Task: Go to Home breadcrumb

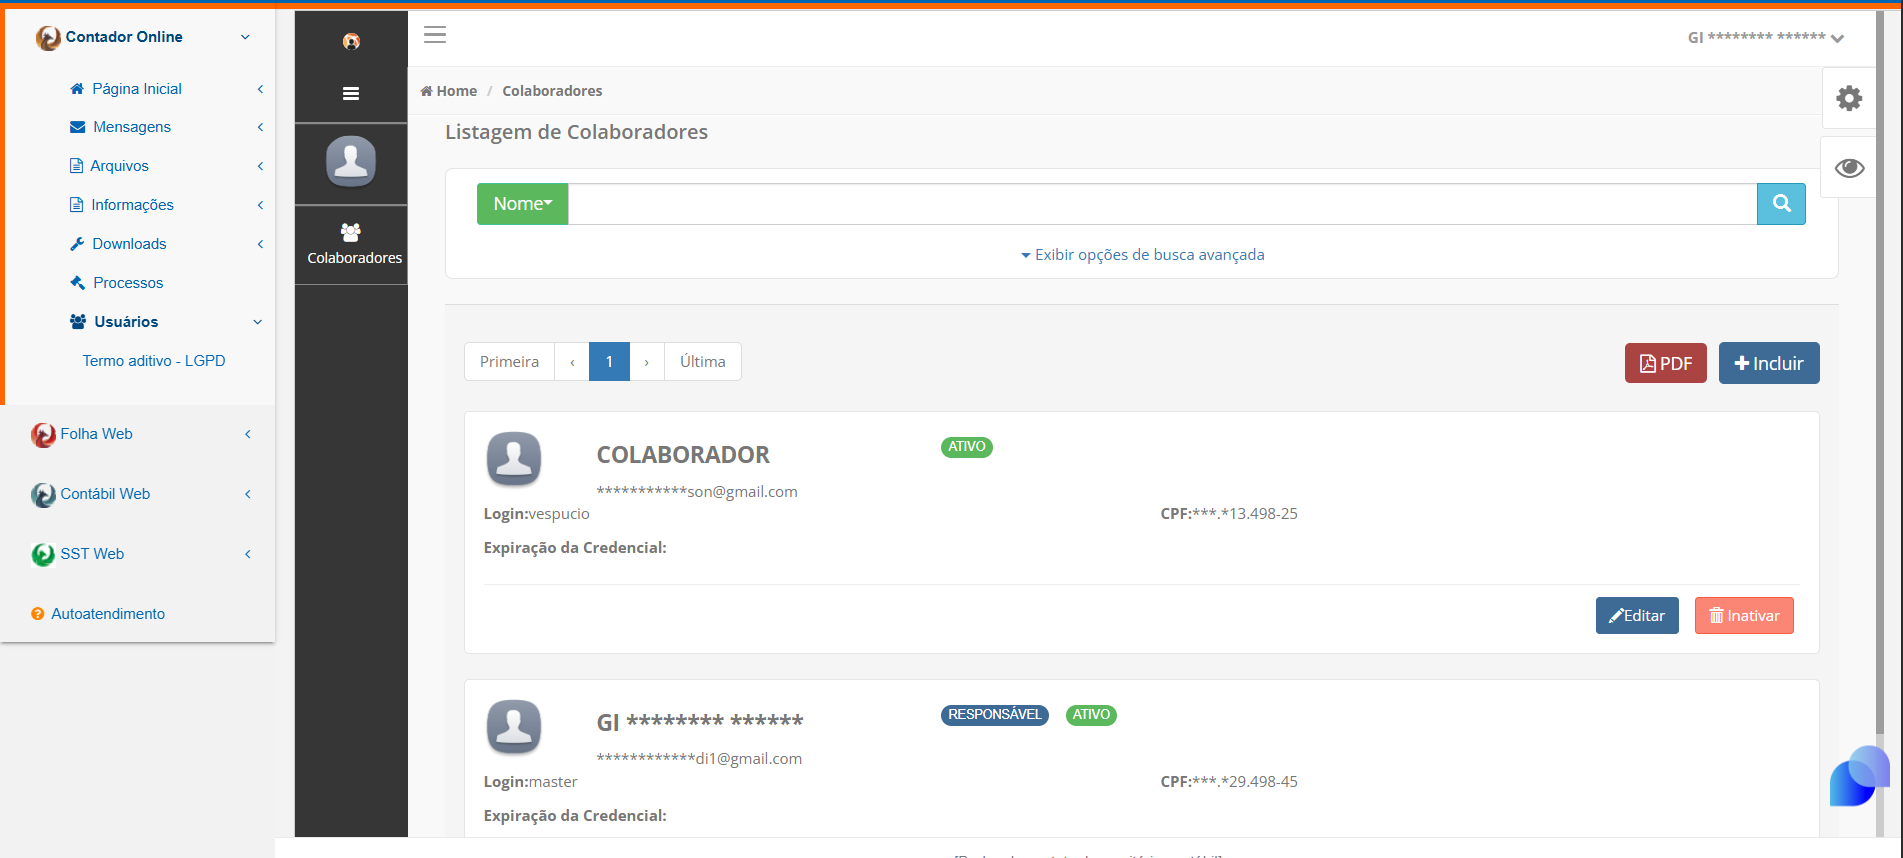Action: coord(449,91)
